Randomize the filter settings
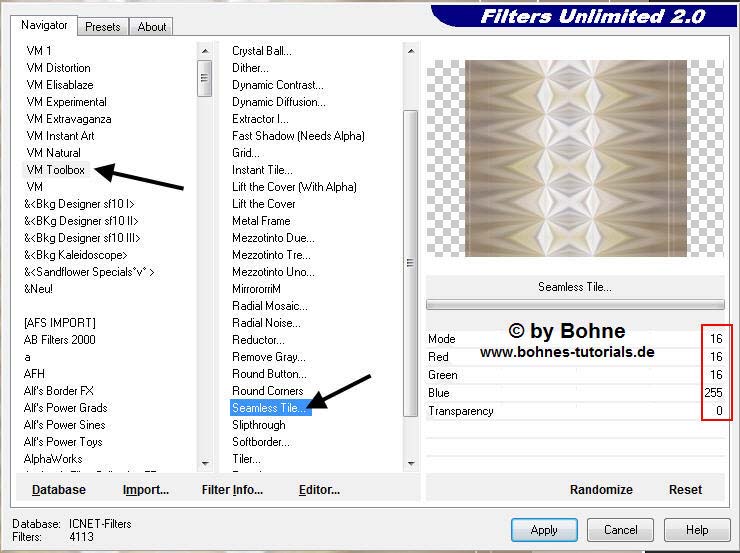The width and height of the screenshot is (740, 553). pyautogui.click(x=601, y=490)
